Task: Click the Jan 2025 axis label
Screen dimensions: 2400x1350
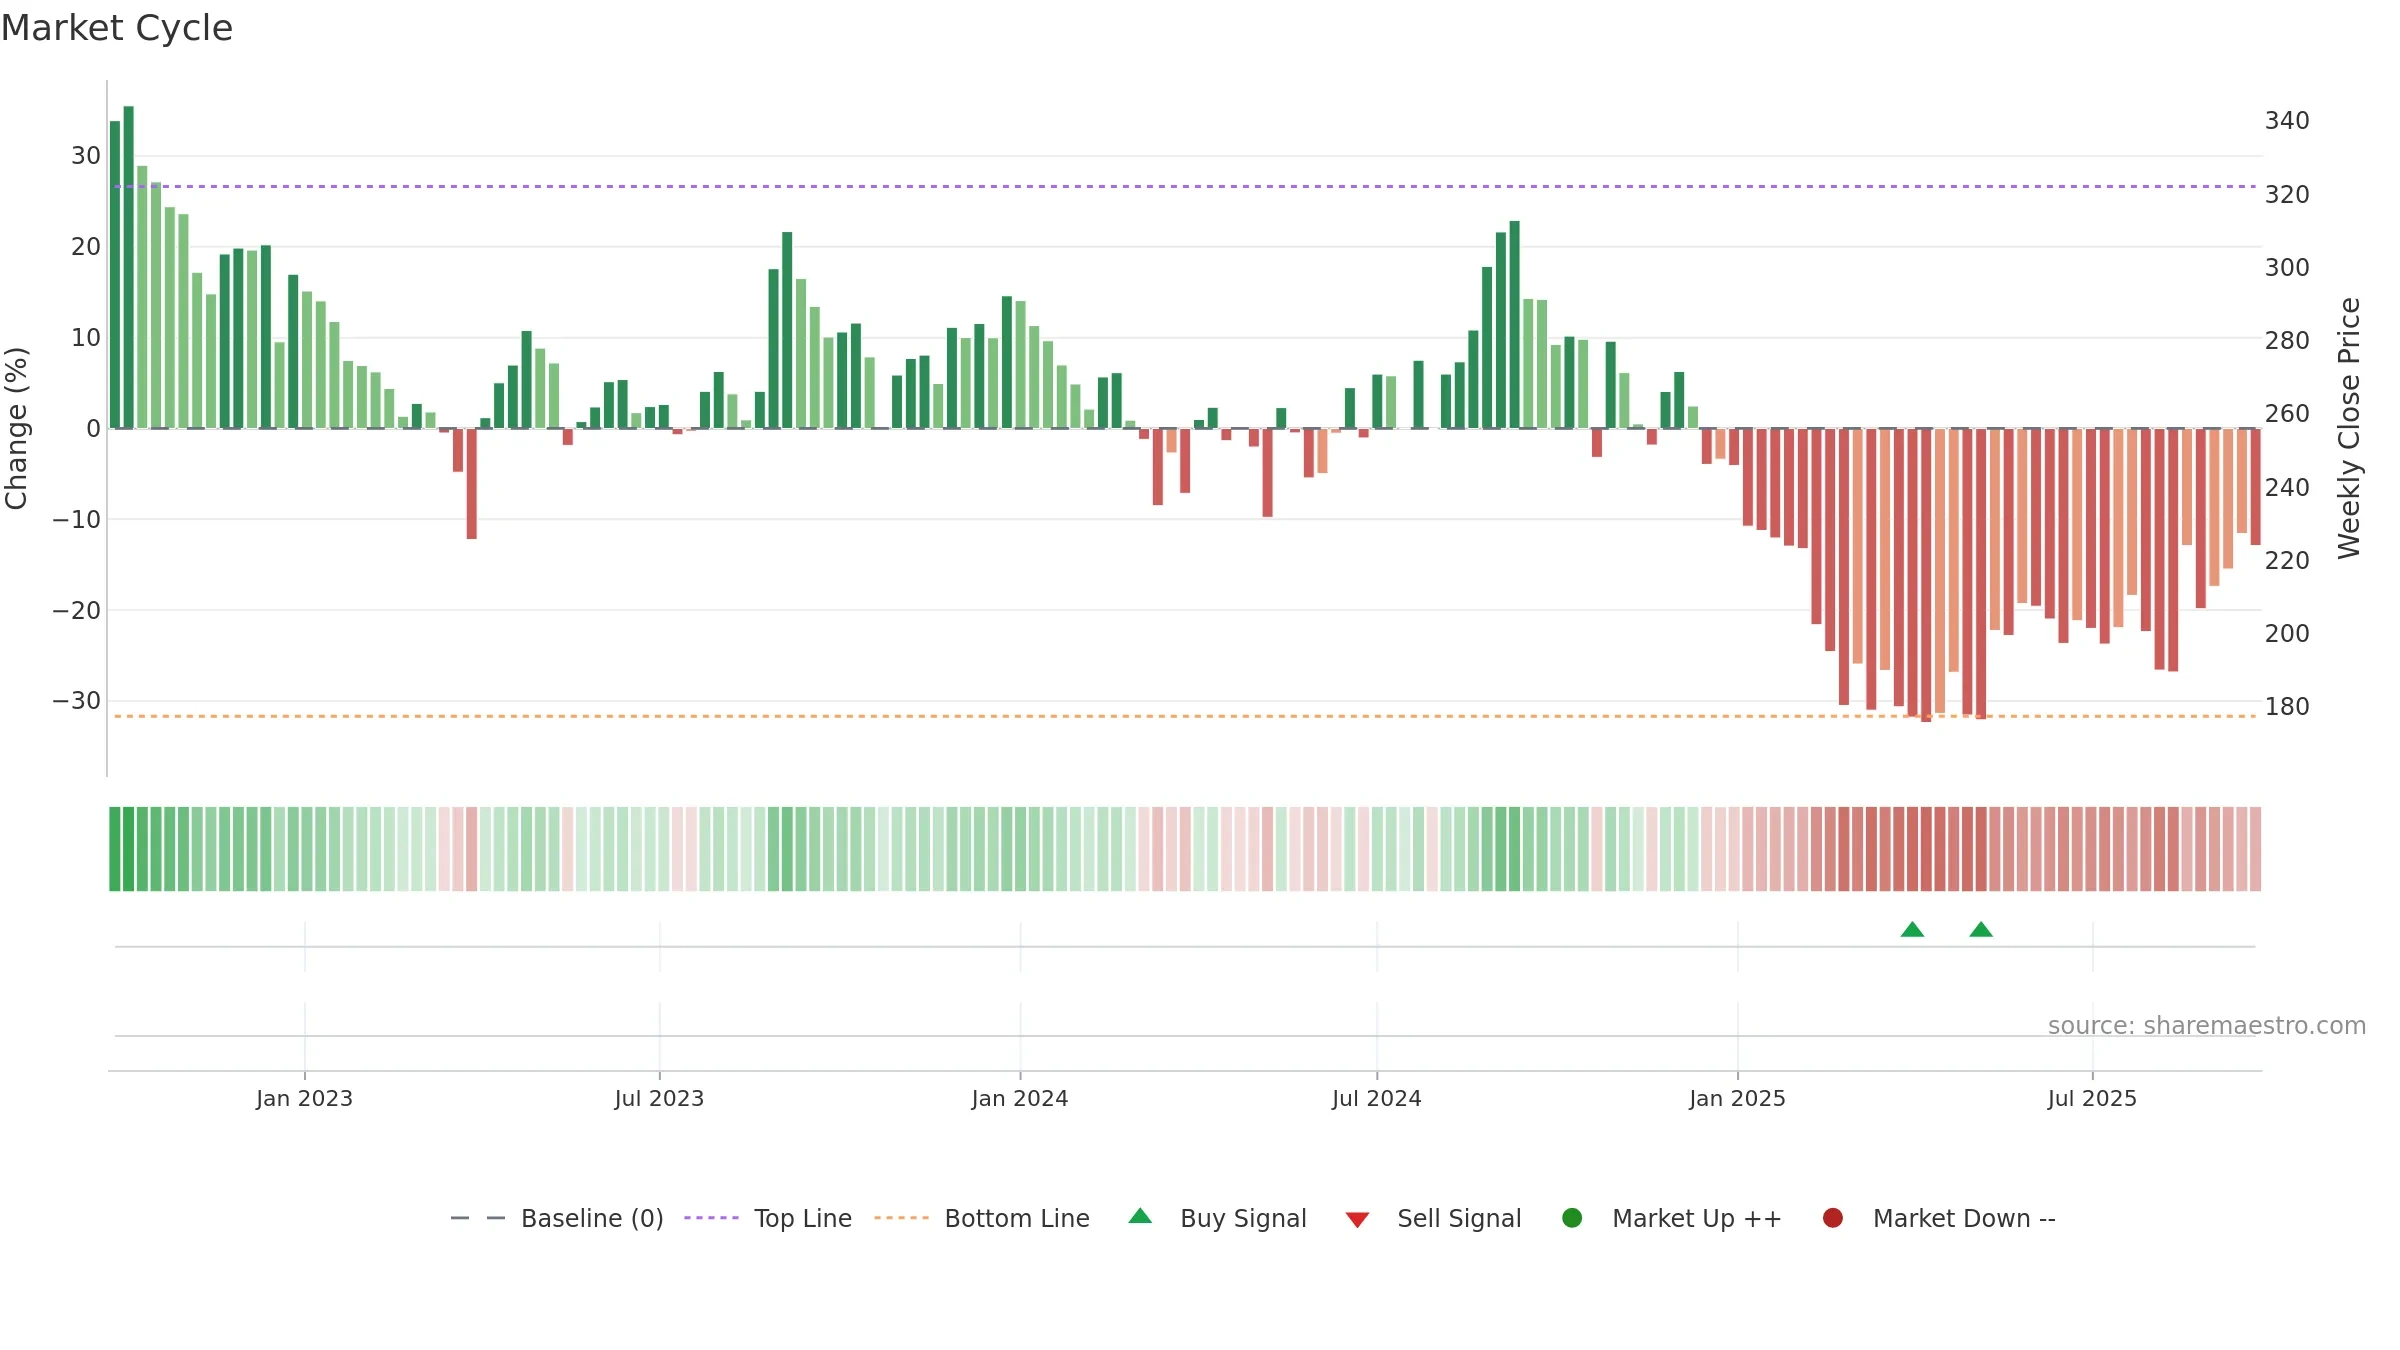Action: point(1737,1098)
